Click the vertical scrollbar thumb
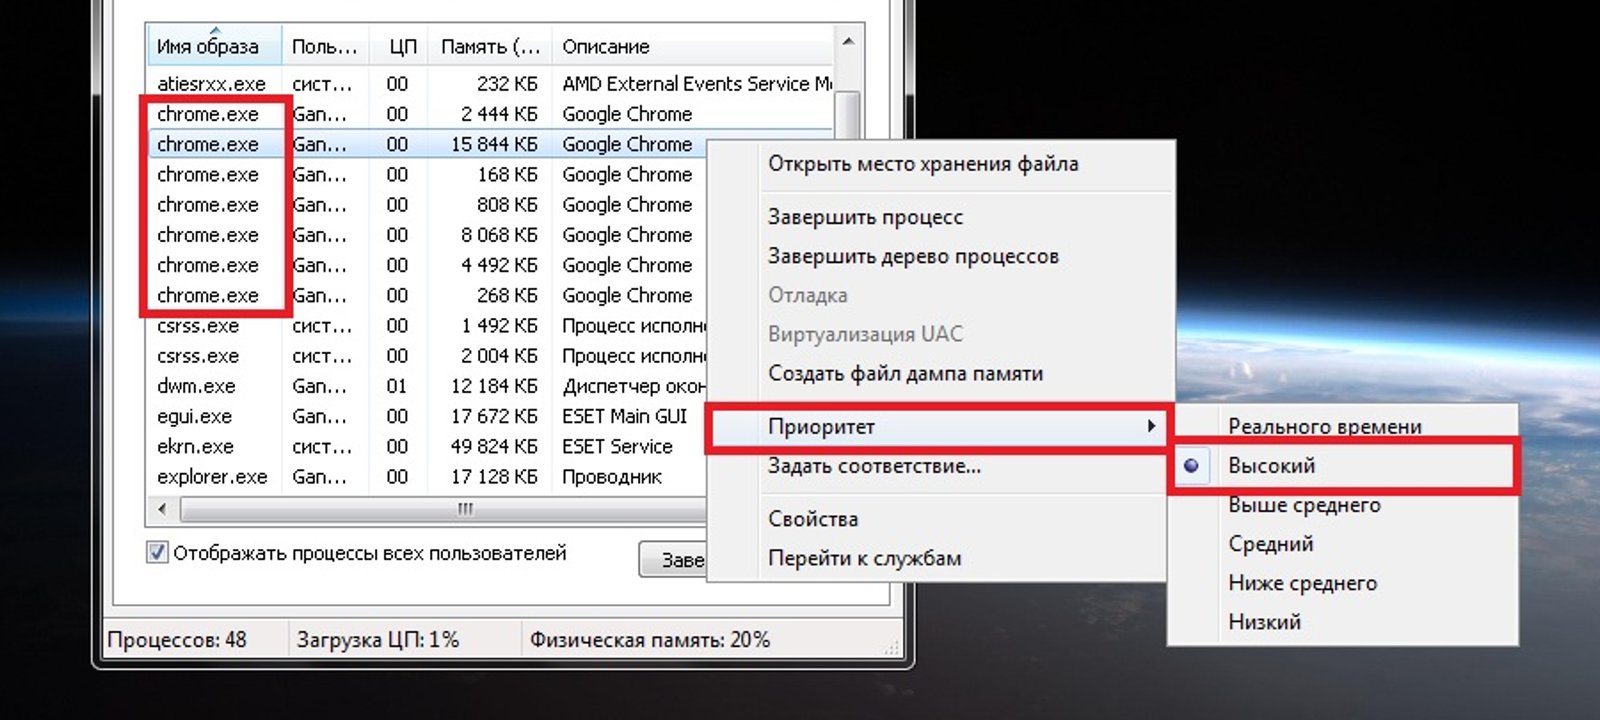Image resolution: width=1600 pixels, height=720 pixels. click(x=848, y=115)
